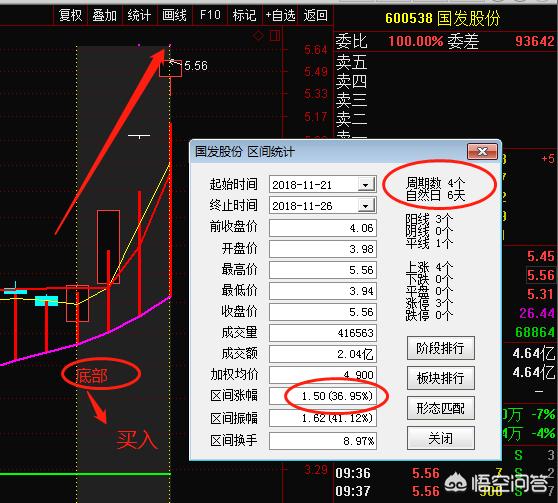This screenshot has width=558, height=503.
Task: Click the 板块排行 button
Action: pos(441,378)
